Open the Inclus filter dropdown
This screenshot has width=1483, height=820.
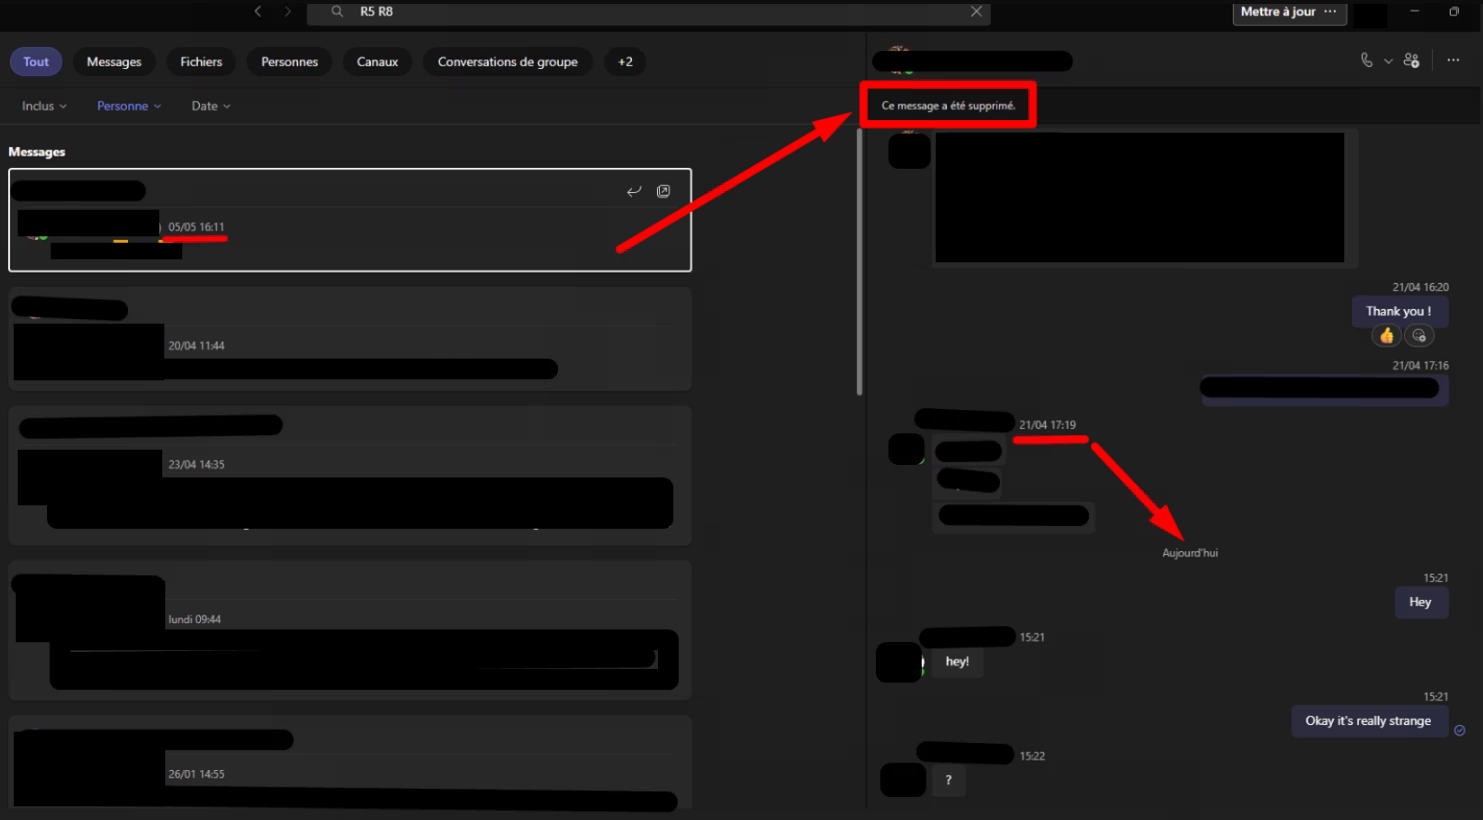click(44, 106)
